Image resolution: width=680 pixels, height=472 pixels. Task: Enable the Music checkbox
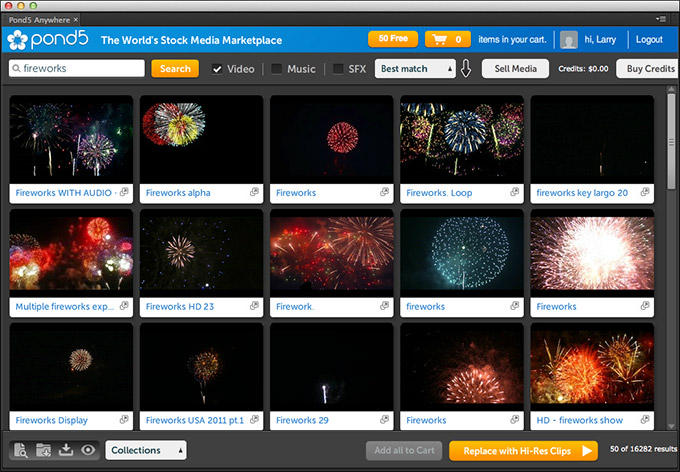(277, 69)
